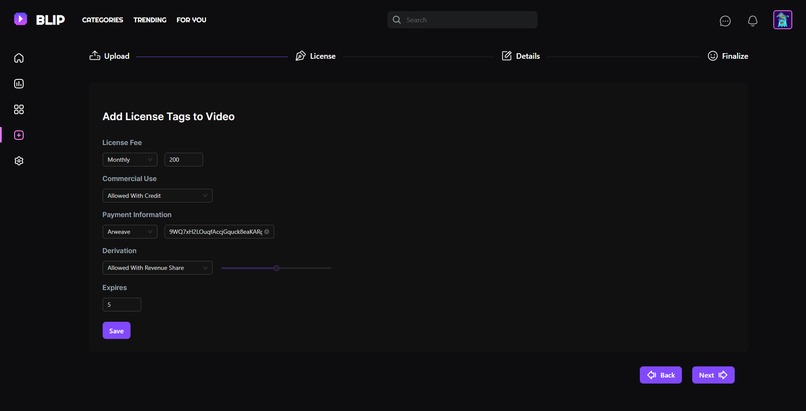Click the "Add License Tags to Video" heading
Viewport: 806px width, 411px height.
[169, 117]
